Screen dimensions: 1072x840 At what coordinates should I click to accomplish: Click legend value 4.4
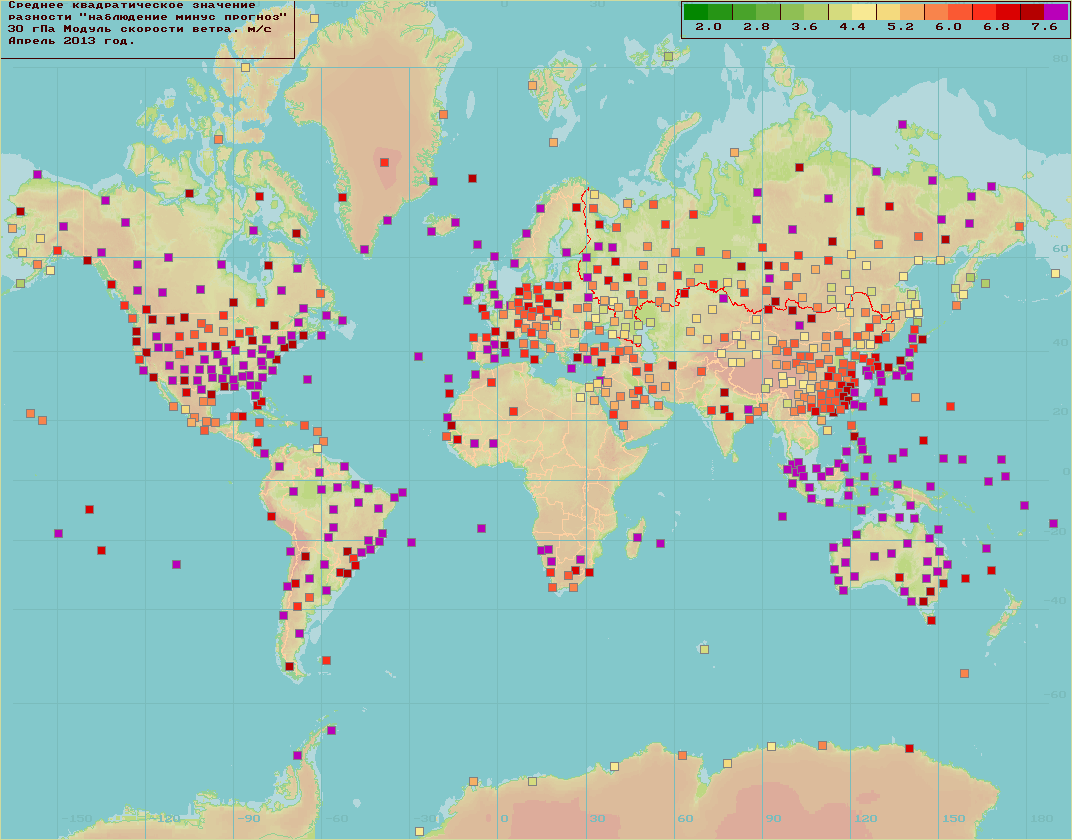click(x=852, y=27)
